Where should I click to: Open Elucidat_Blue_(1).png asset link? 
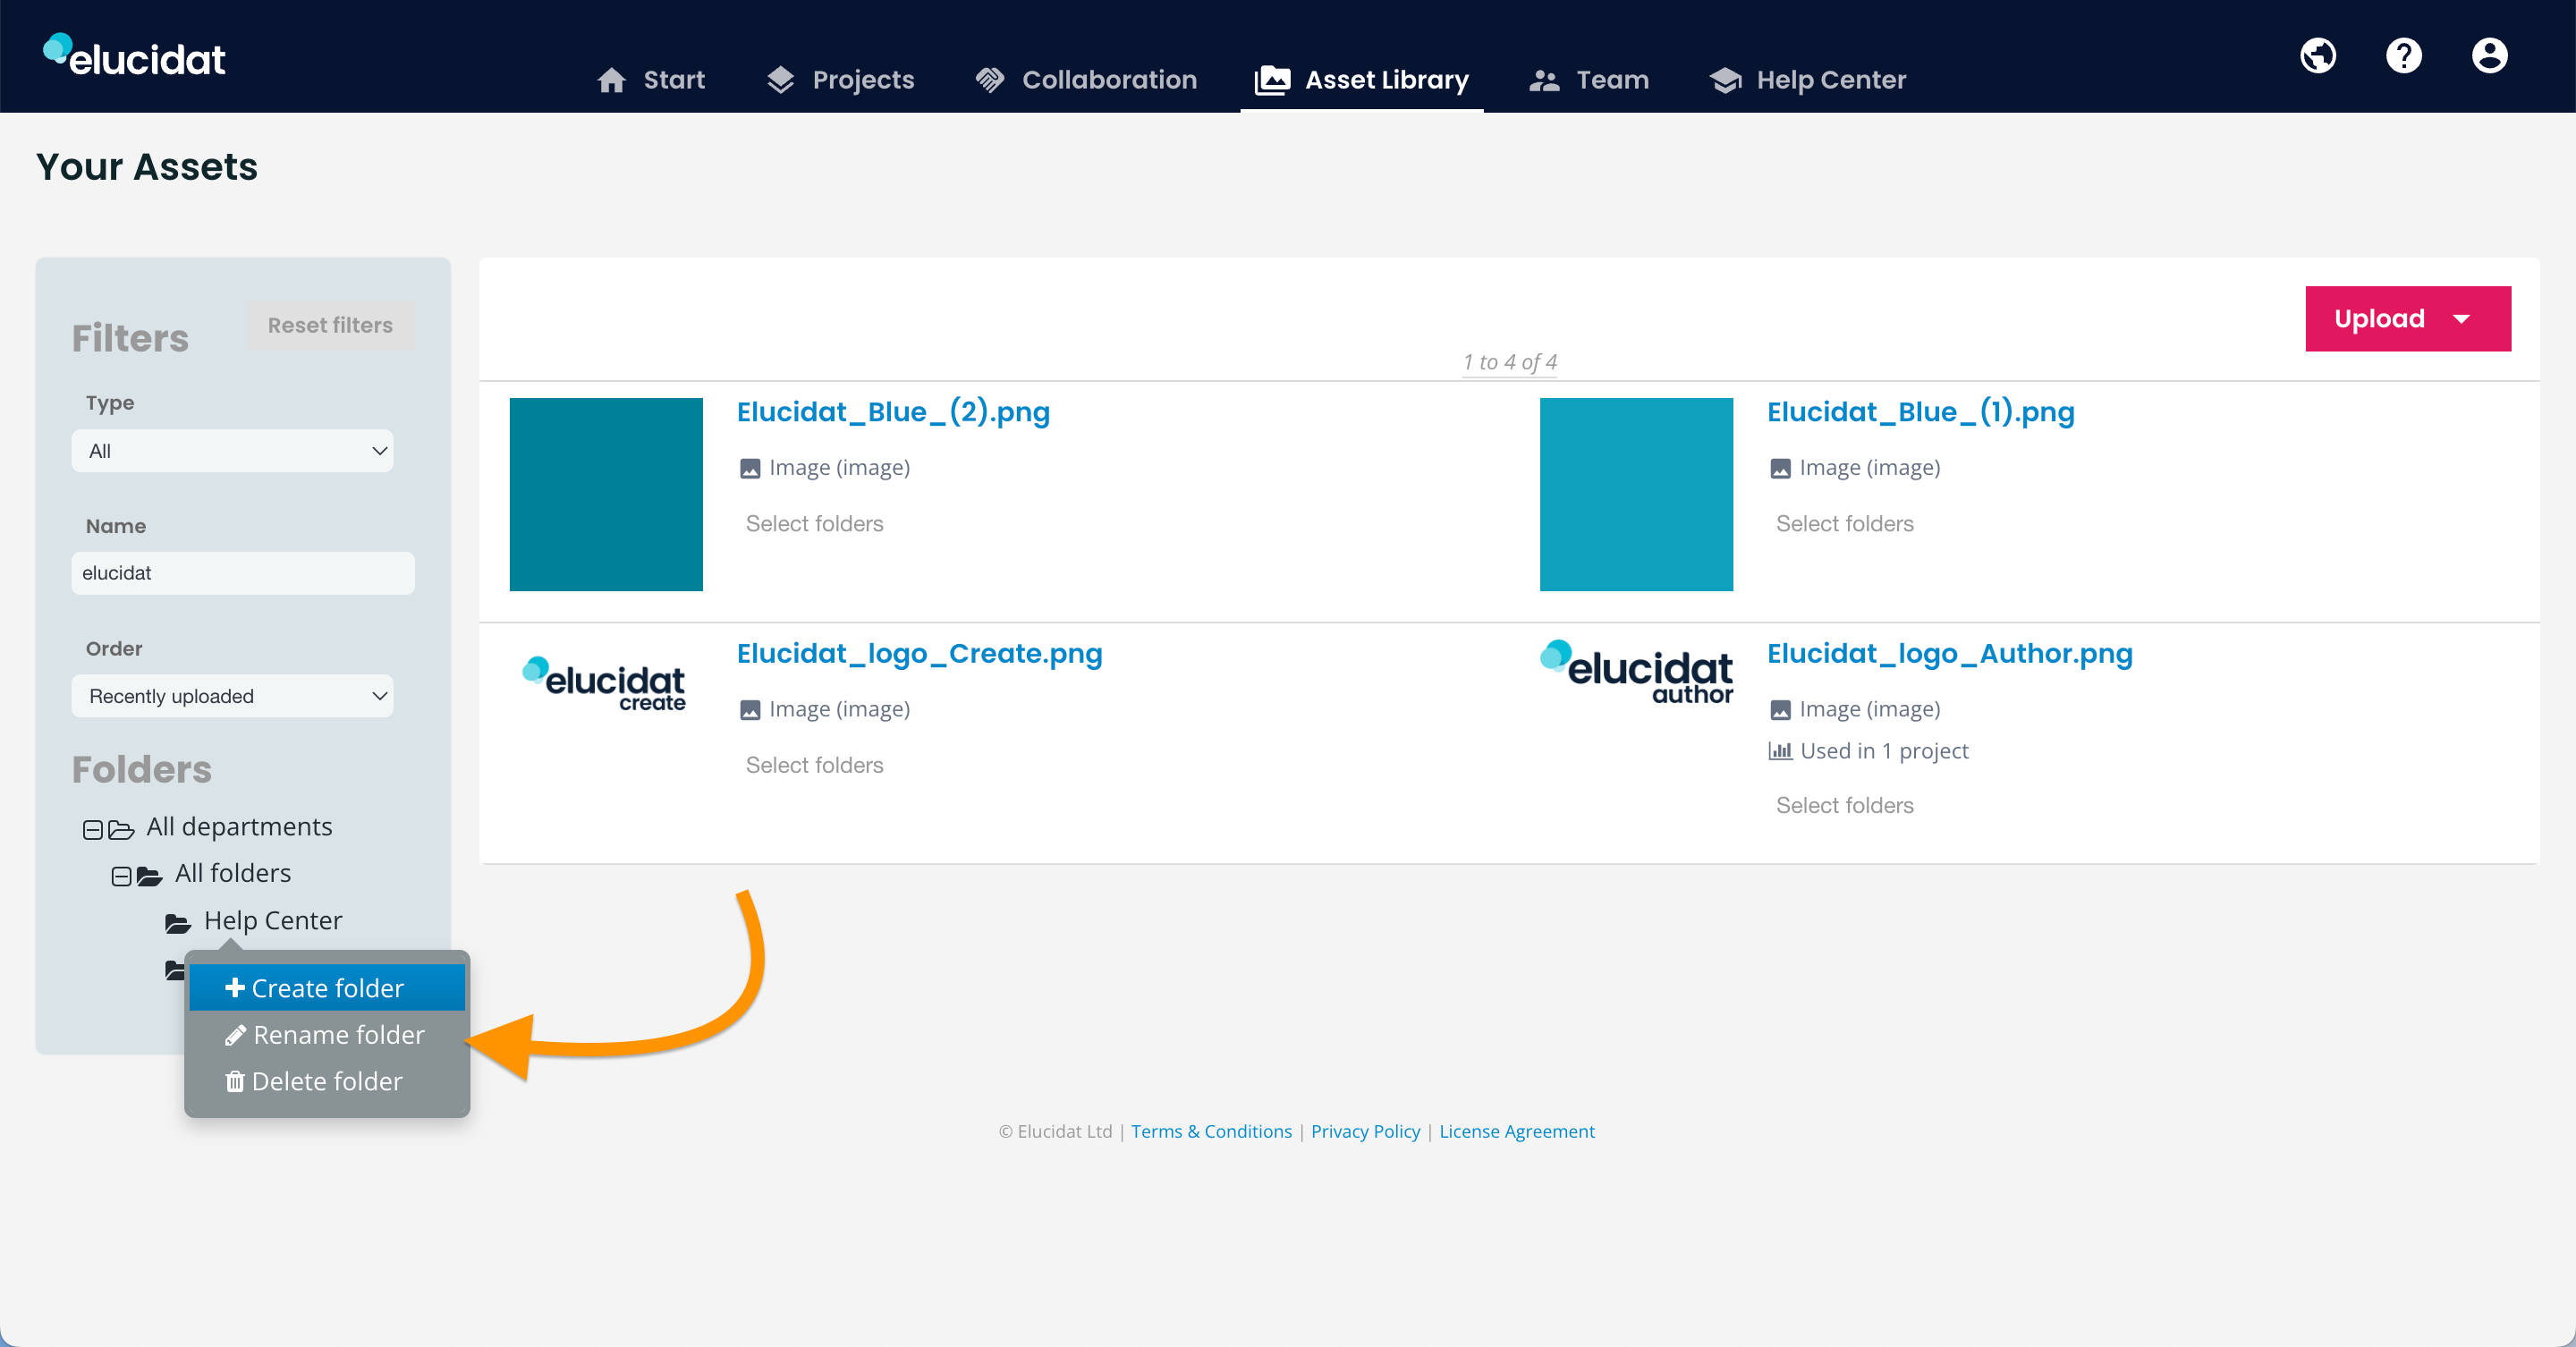click(x=1920, y=412)
